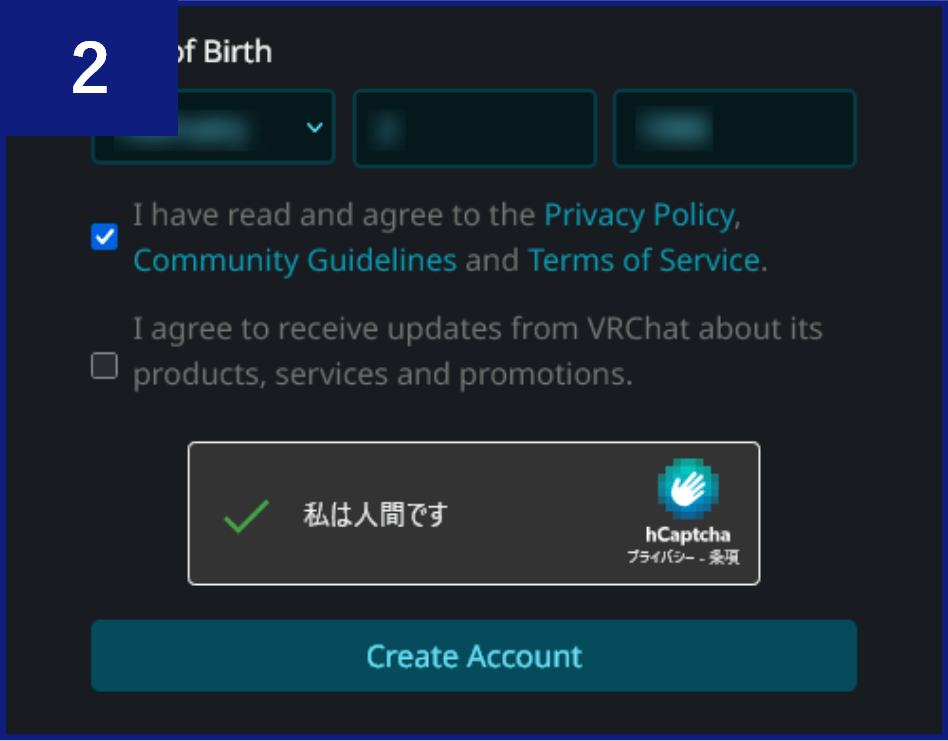
Task: Click the number 2 step badge
Action: coord(90,69)
